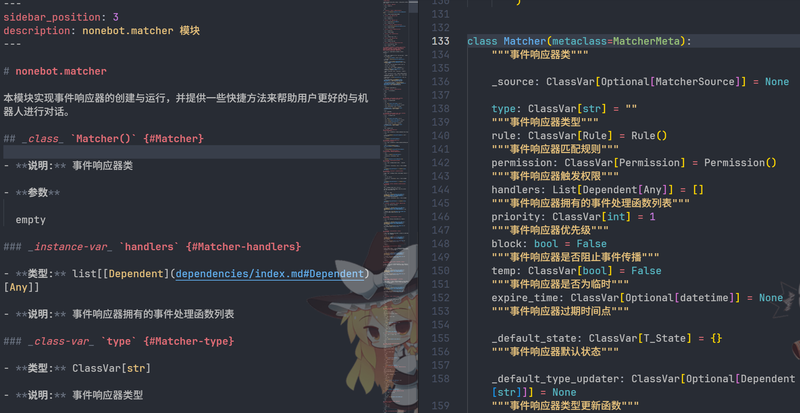Click the 事件响应器类型更新函数 docstring on line 159
The image size is (800, 413).
click(x=565, y=406)
